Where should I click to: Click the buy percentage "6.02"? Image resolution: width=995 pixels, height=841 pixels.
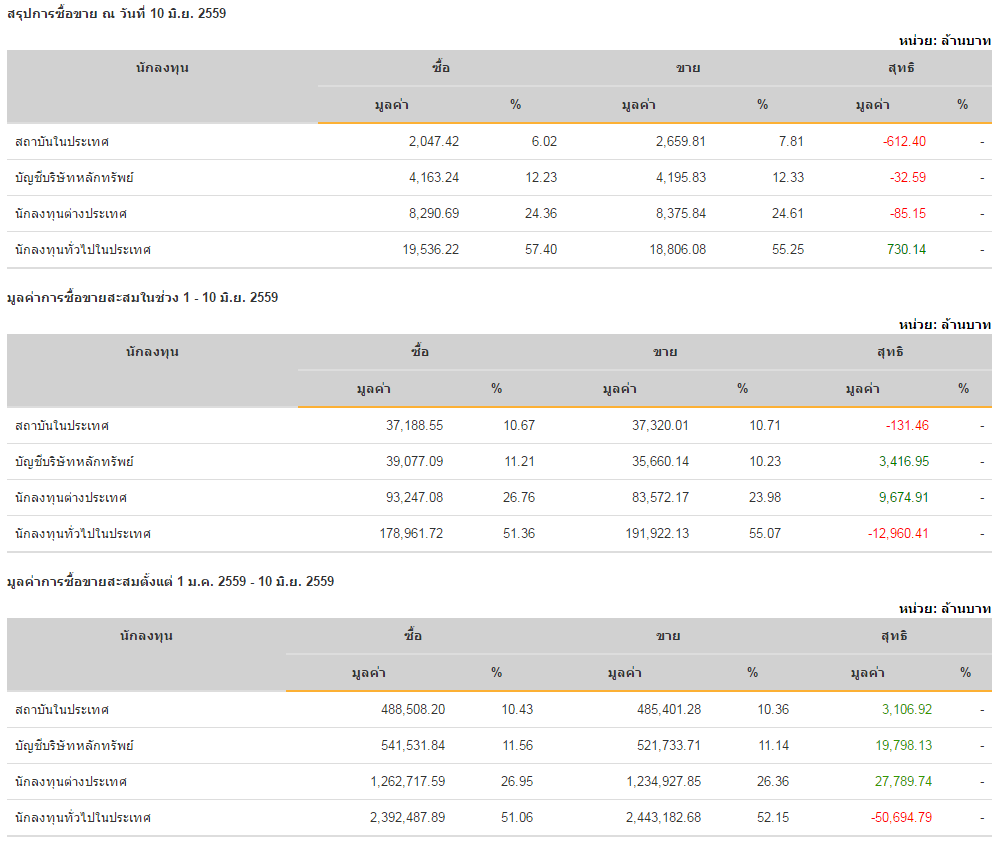click(x=544, y=142)
